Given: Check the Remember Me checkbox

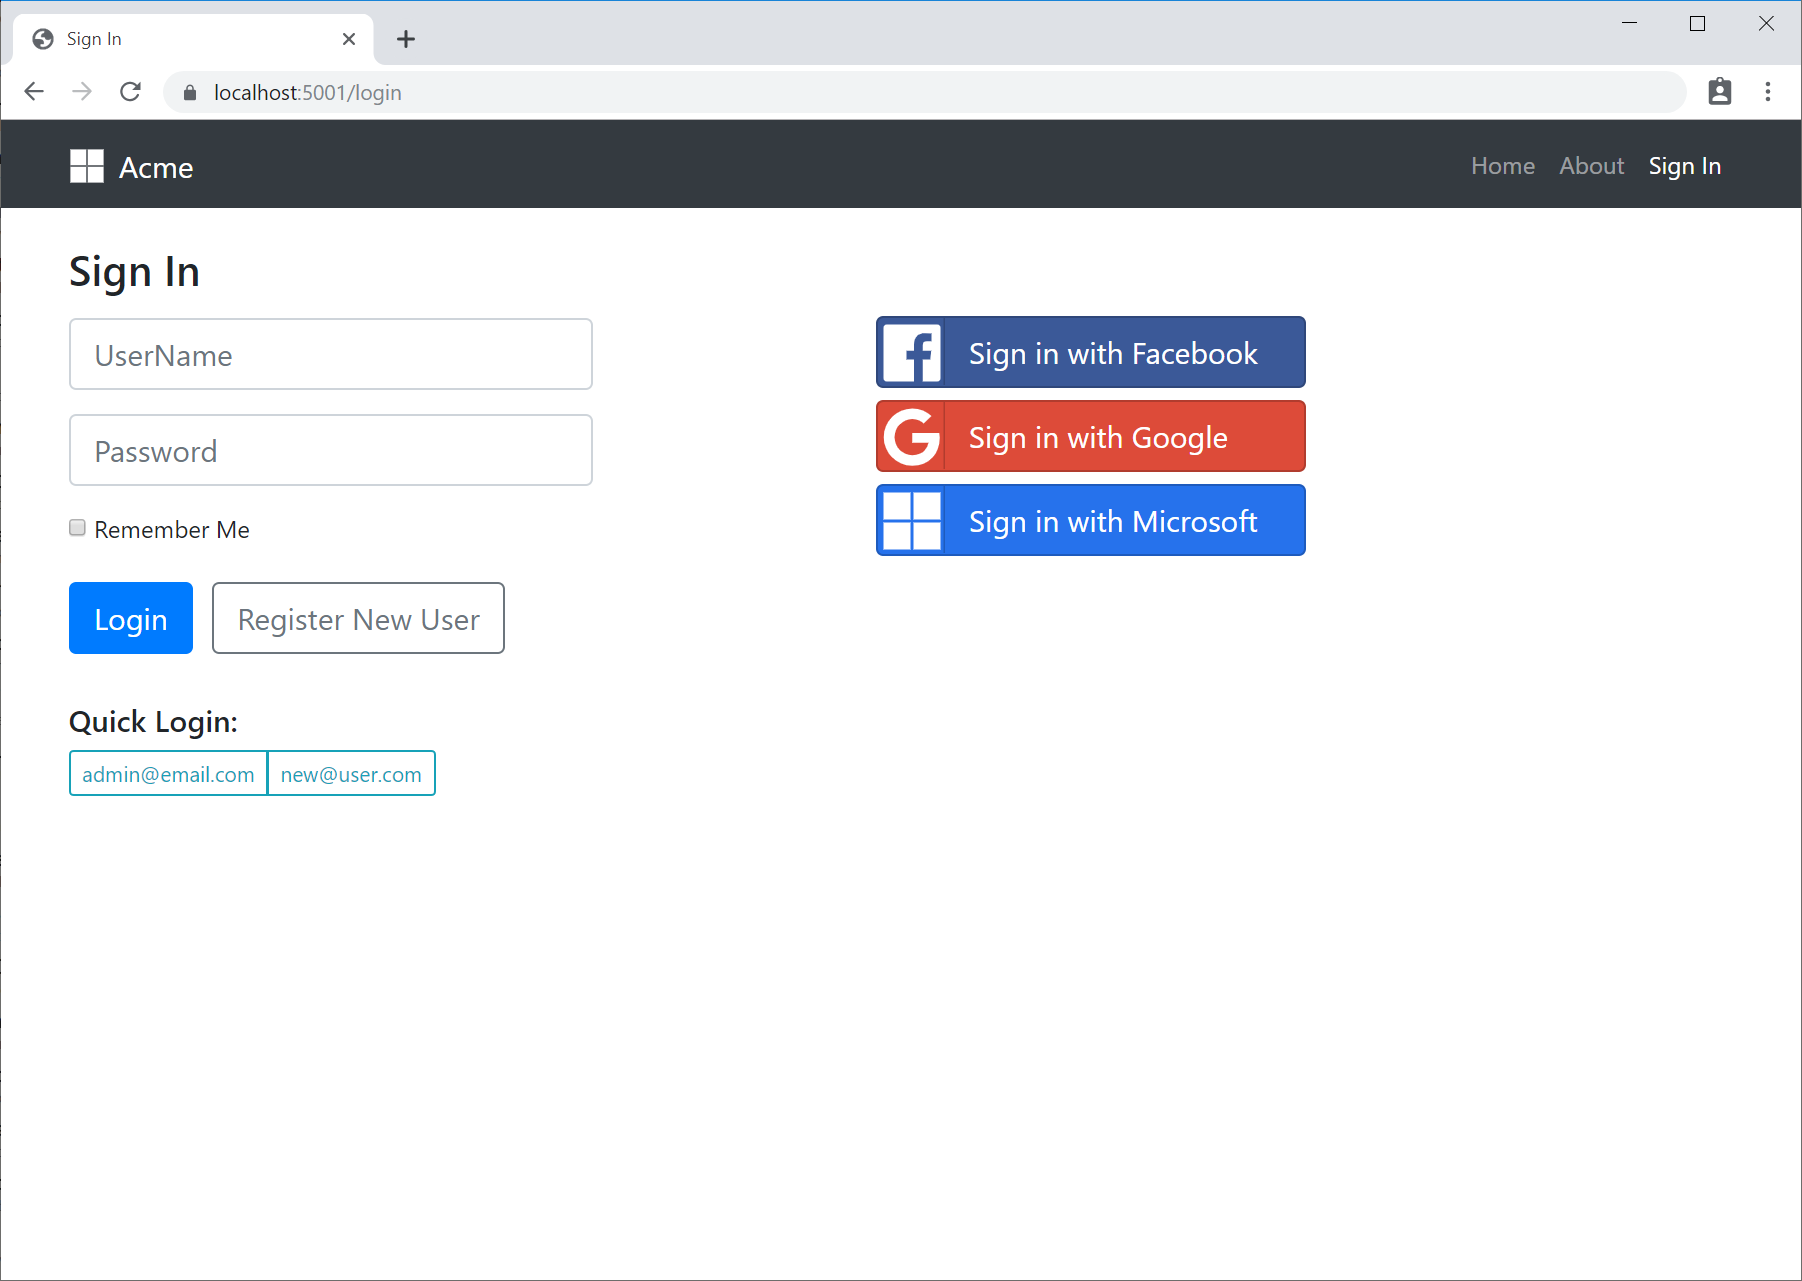Looking at the screenshot, I should [77, 528].
